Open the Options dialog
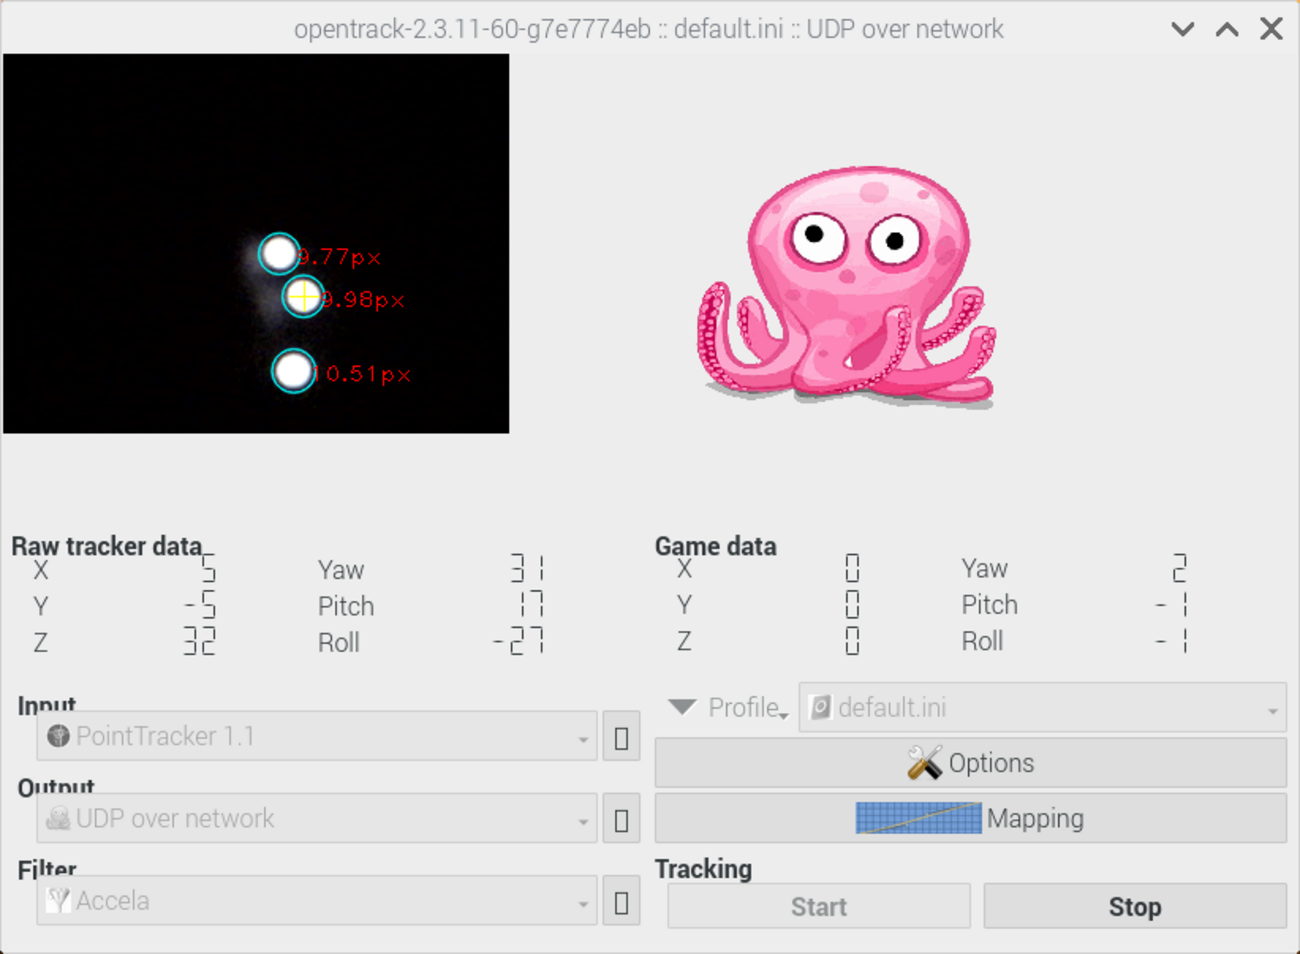This screenshot has width=1300, height=954. click(x=970, y=763)
